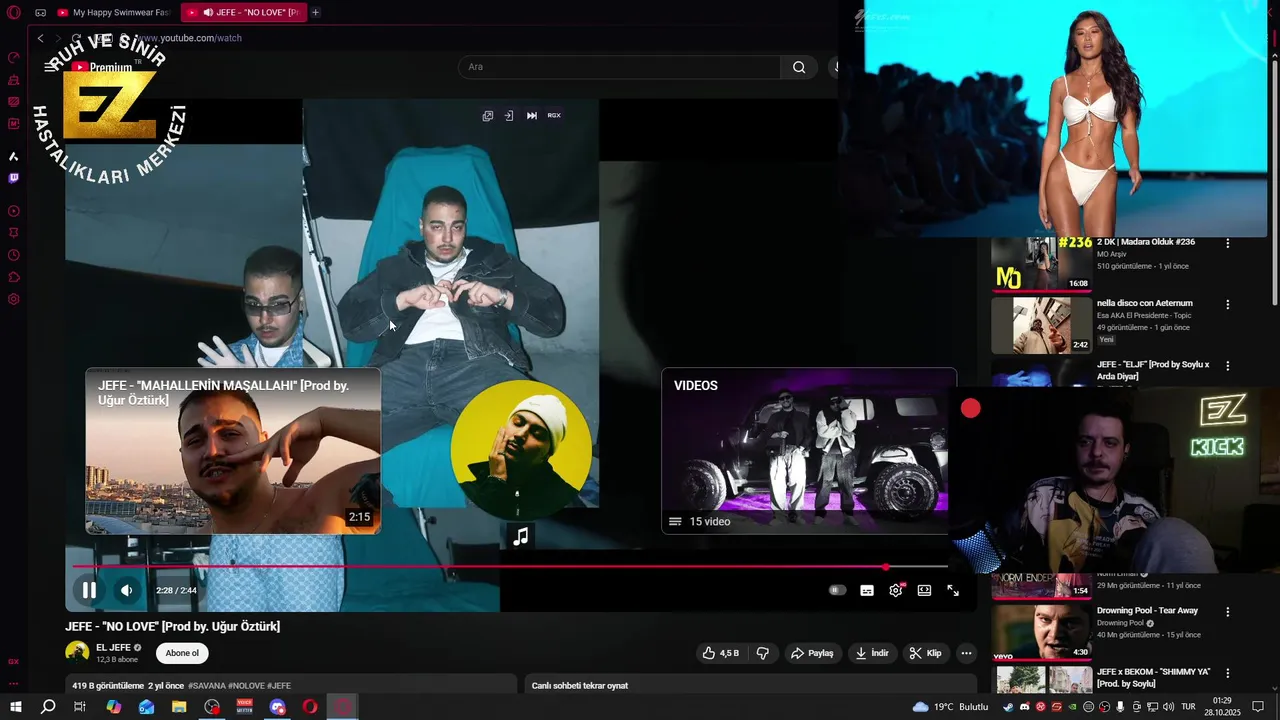1280x720 pixels.
Task: Open Extensions cube icon in sidebar
Action: coord(14,277)
